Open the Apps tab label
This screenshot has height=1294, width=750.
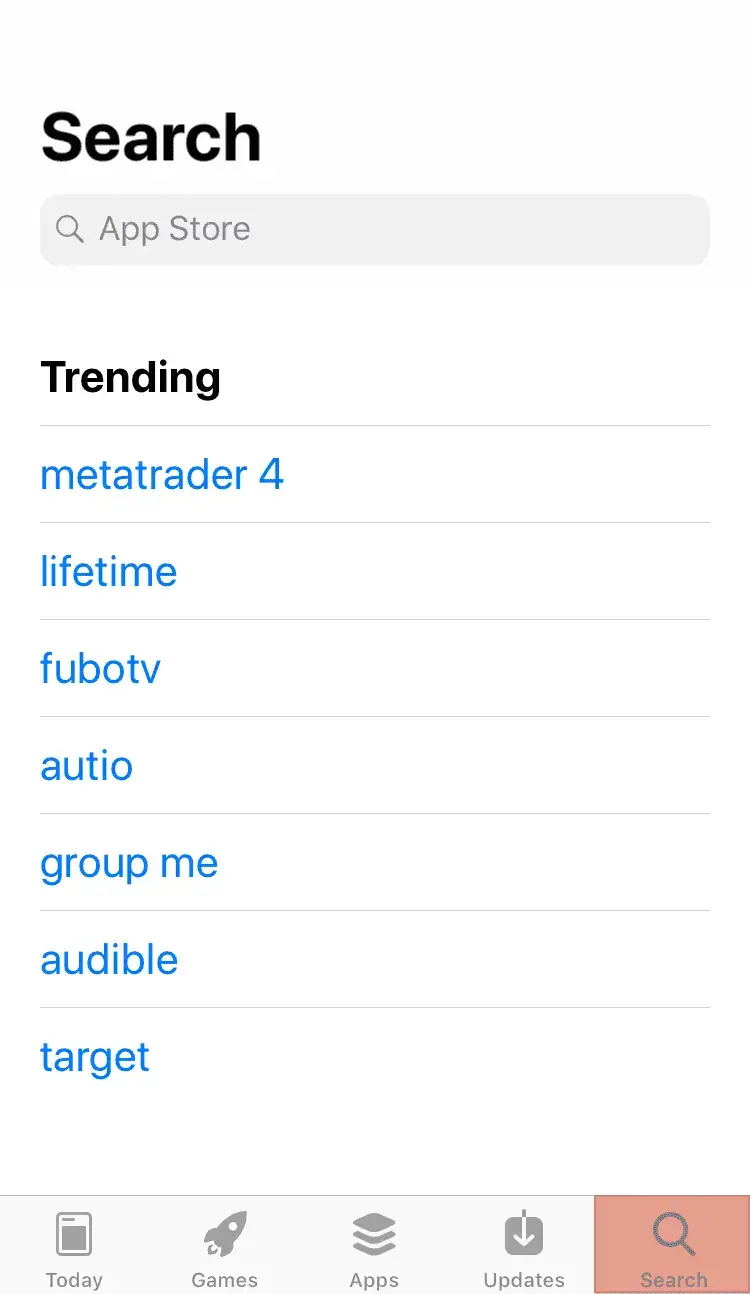tap(374, 1280)
